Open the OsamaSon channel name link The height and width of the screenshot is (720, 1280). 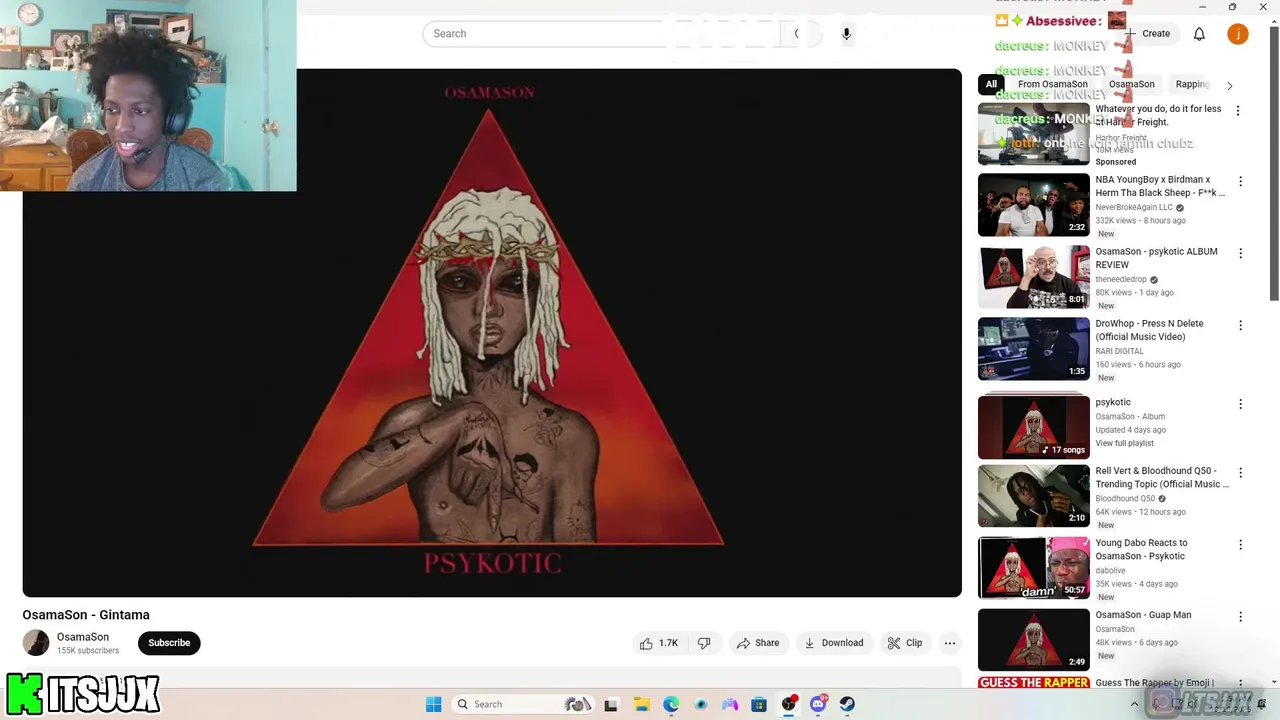[83, 637]
